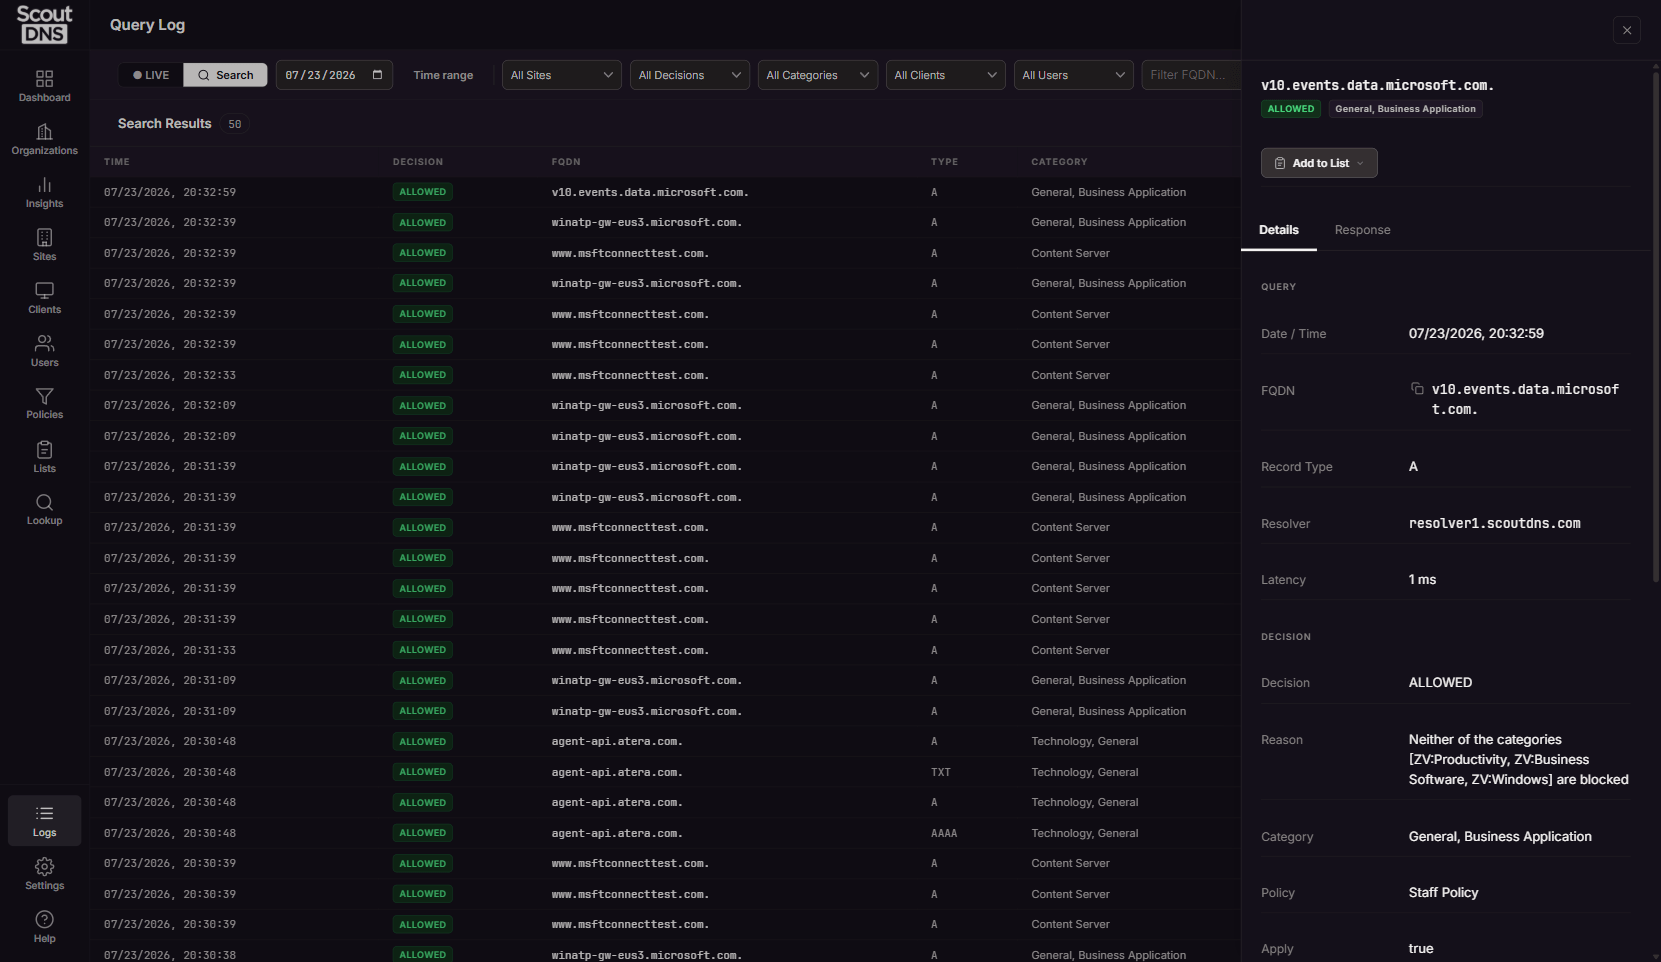Click the Filter FQDN input field
Screen dimensions: 1661x962
(1191, 75)
